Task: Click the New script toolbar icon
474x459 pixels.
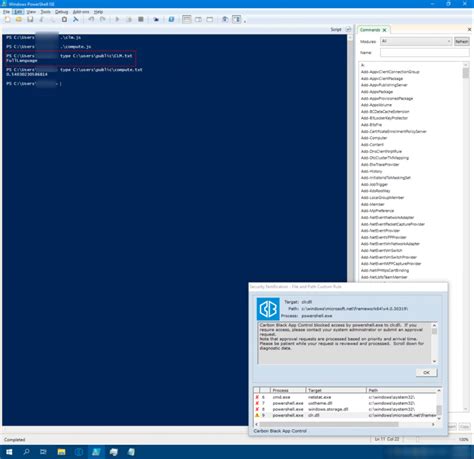Action: [x=7, y=20]
